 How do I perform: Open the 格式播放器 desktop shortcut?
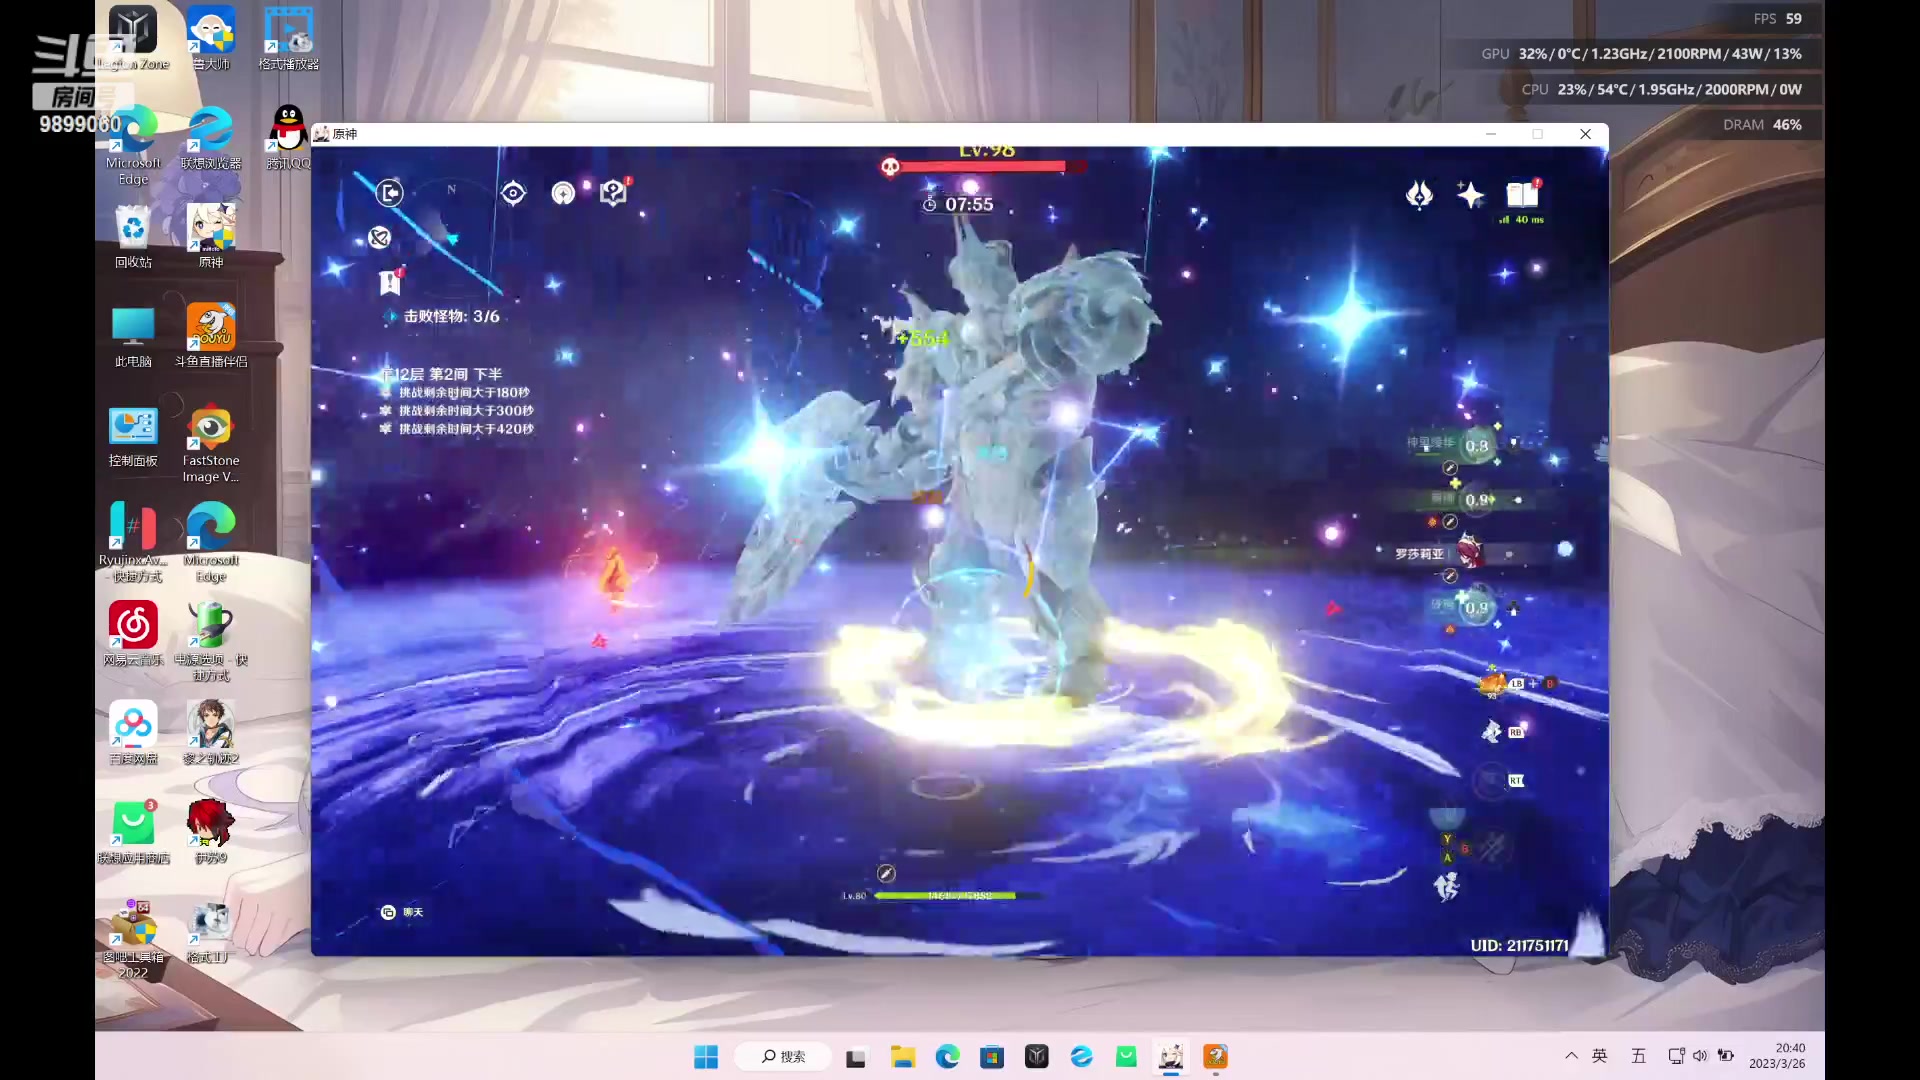click(288, 38)
